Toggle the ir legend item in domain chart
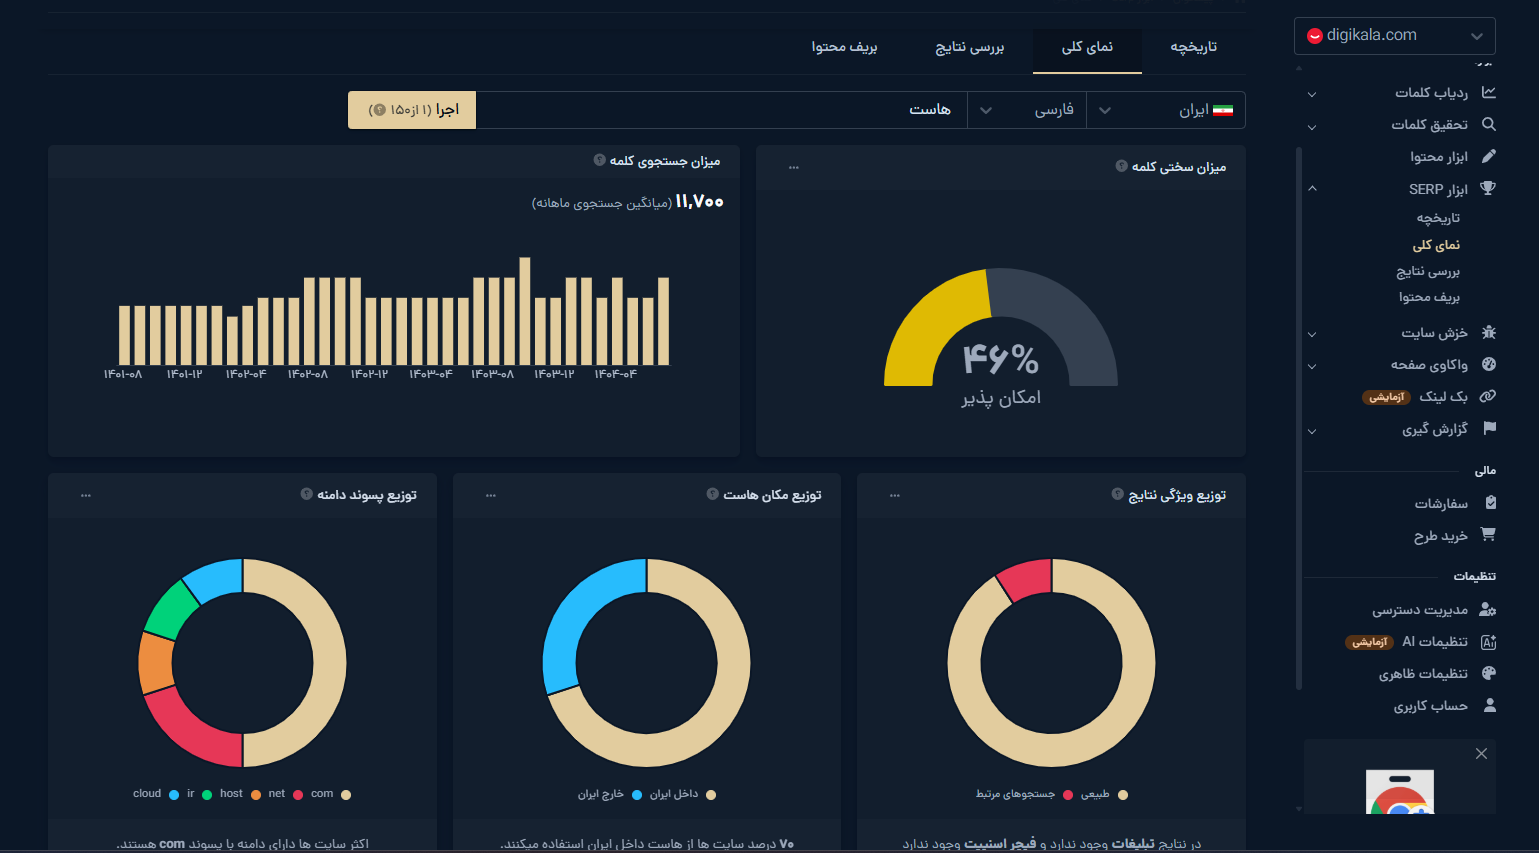The height and width of the screenshot is (853, 1539). 199,794
